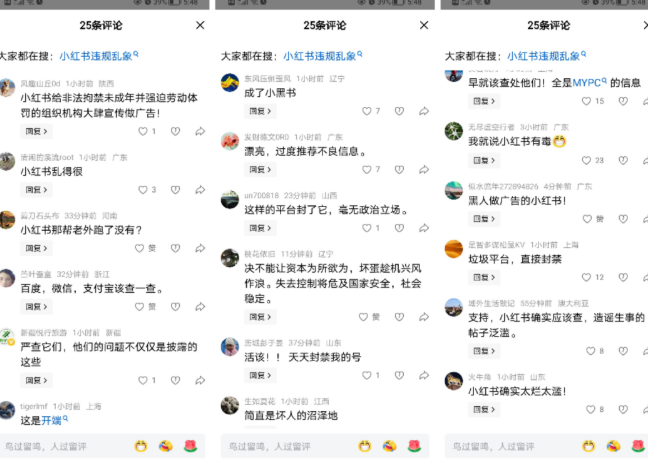Open the '小红书违规乱象' search link in the first panel

pos(98,56)
